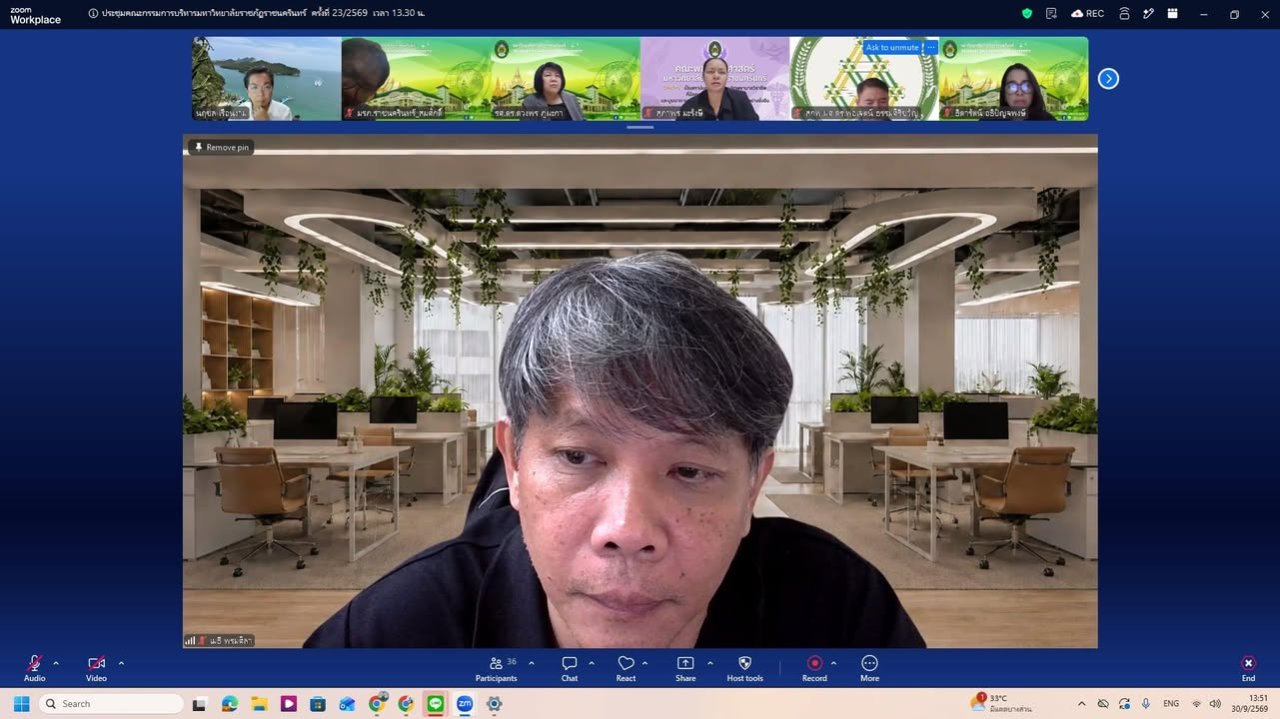Expand the React options arrow
Viewport: 1280px width, 719px height.
[645, 663]
